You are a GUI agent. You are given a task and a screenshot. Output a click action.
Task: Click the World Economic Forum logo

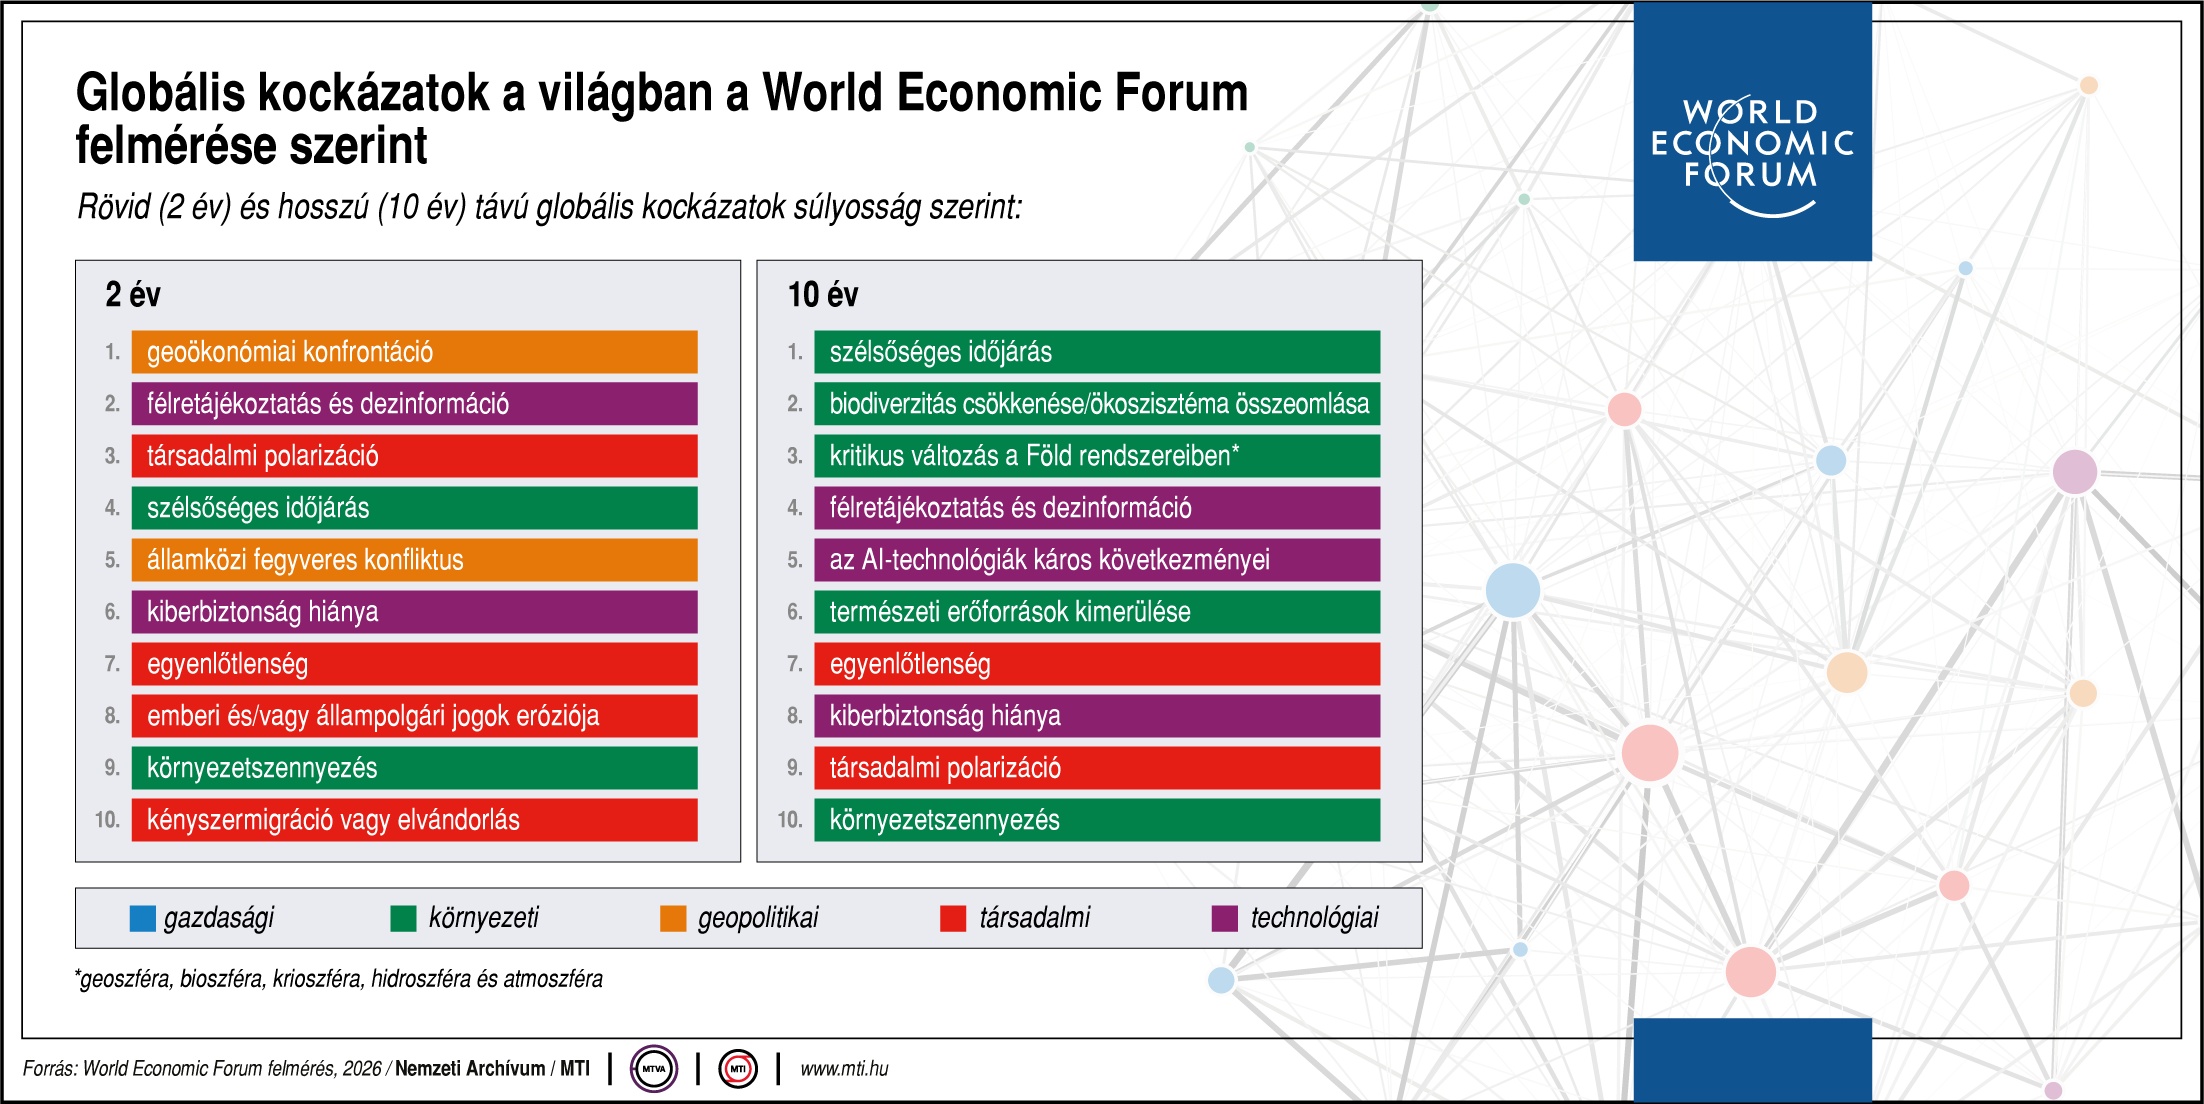[x=1752, y=145]
